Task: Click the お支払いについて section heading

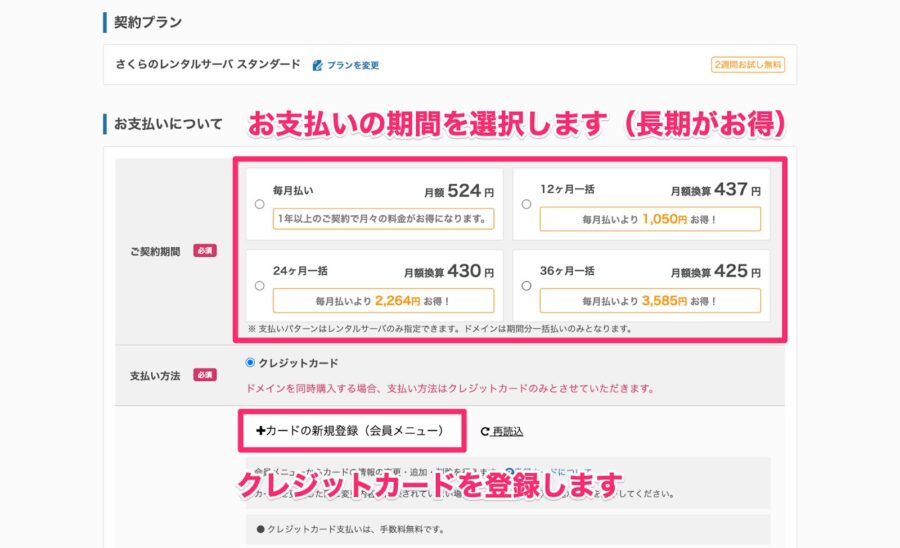Action: point(168,124)
